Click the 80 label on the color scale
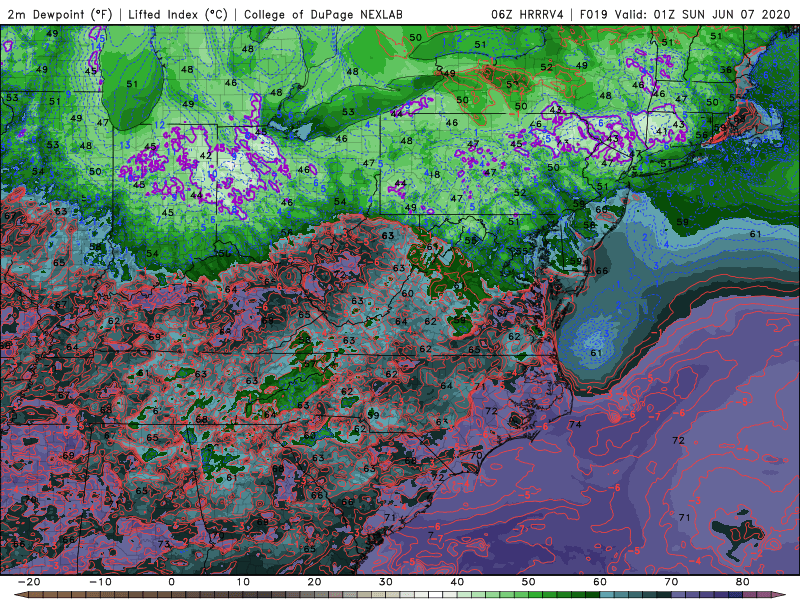 743,582
